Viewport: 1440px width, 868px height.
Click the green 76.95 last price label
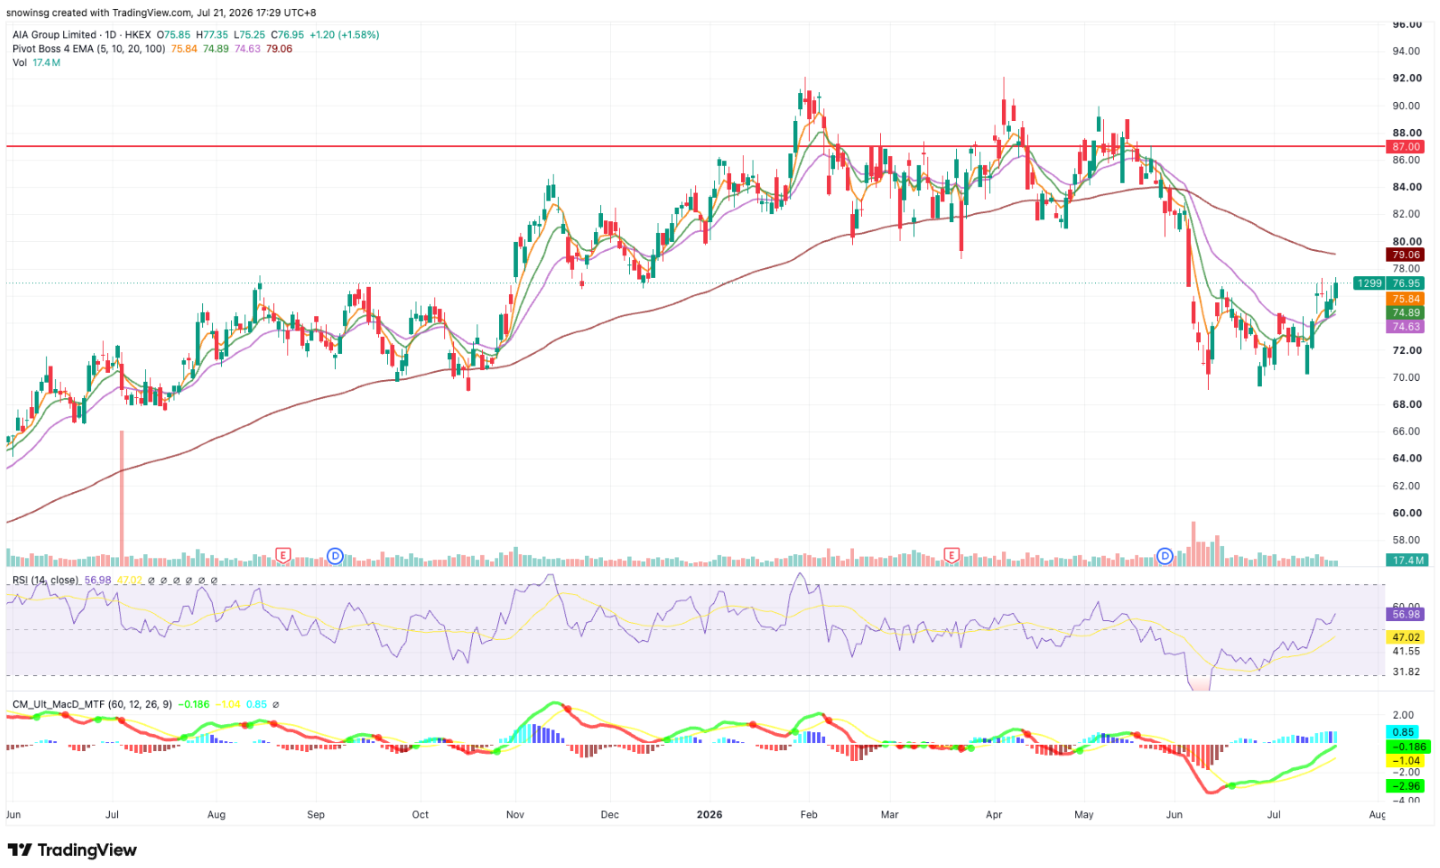(1406, 283)
